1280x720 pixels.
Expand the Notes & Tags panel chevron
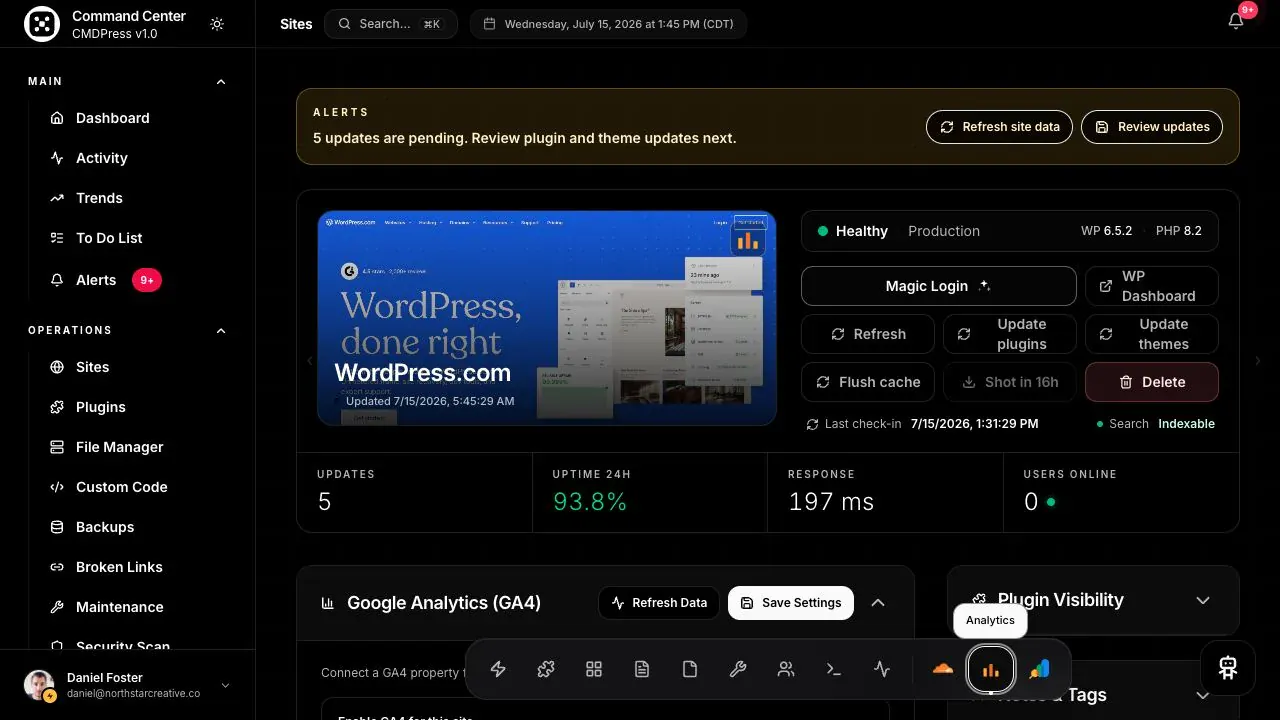1203,695
